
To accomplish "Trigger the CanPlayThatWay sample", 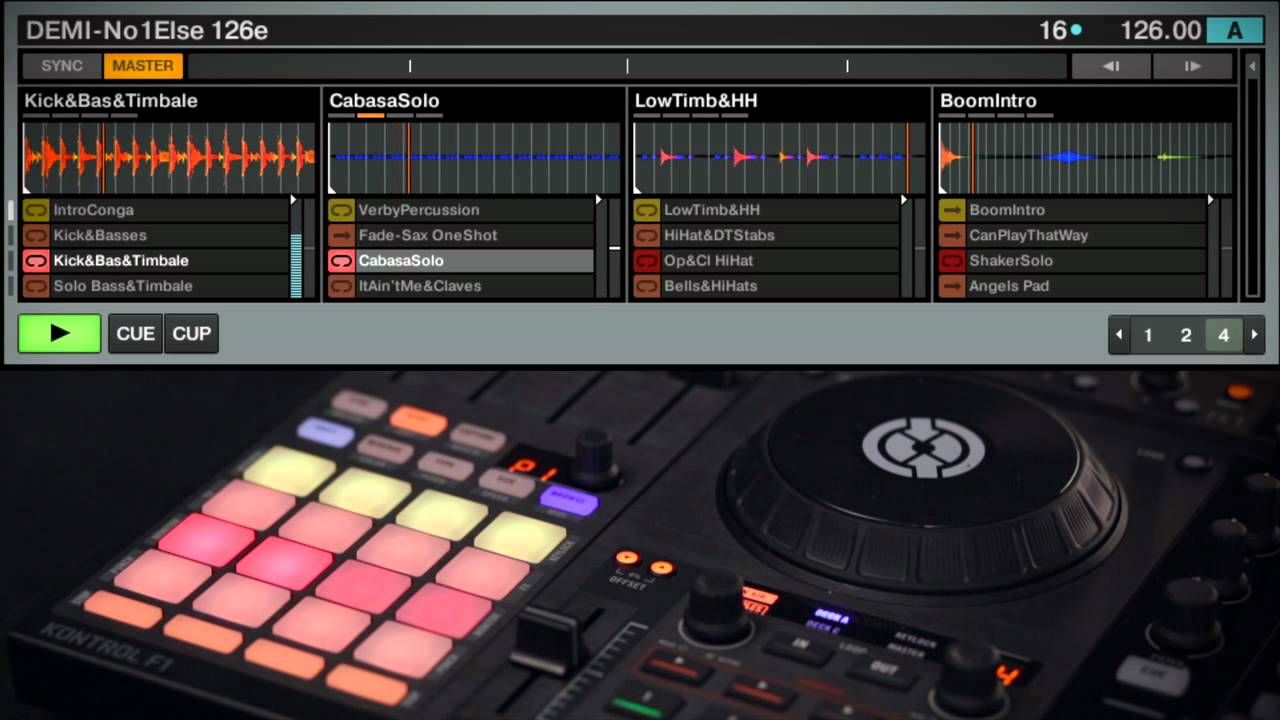I will coord(1072,235).
